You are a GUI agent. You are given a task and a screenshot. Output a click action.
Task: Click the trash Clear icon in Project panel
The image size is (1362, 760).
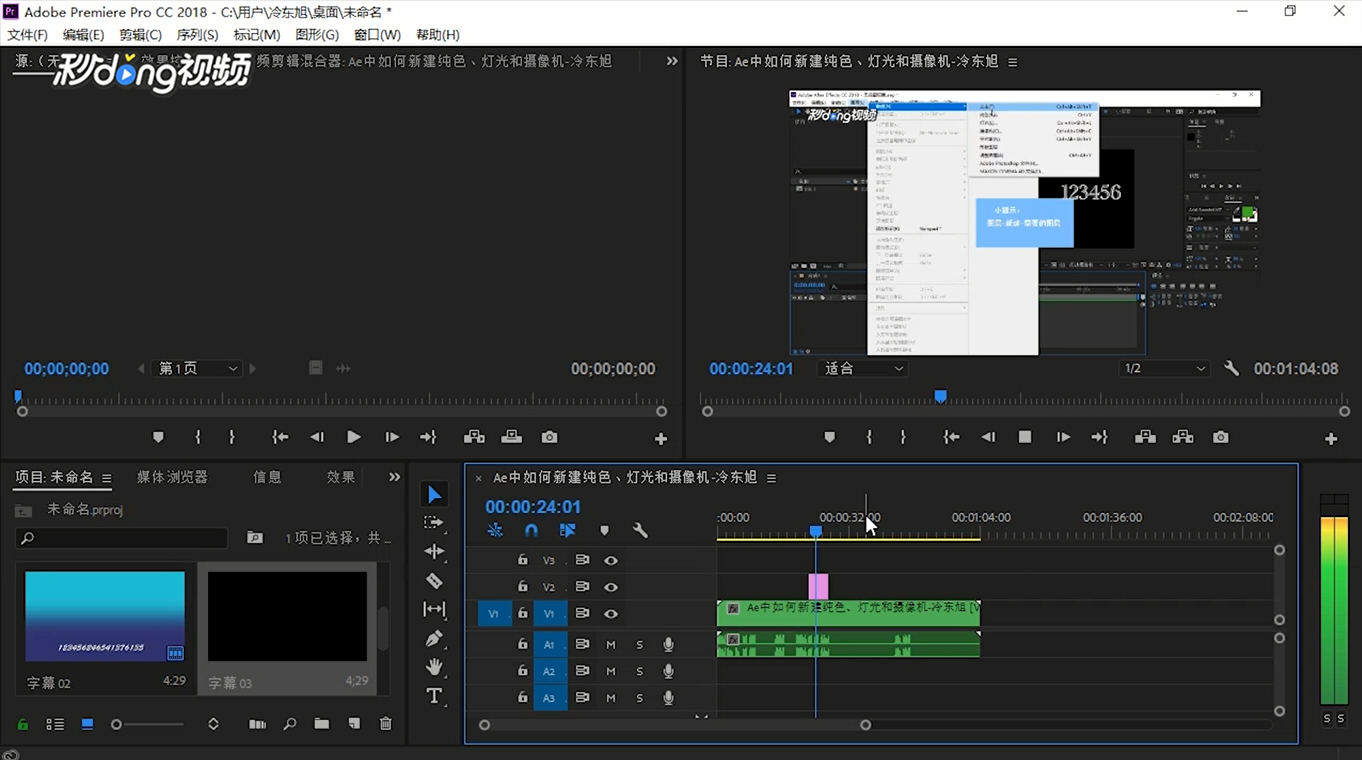[386, 724]
